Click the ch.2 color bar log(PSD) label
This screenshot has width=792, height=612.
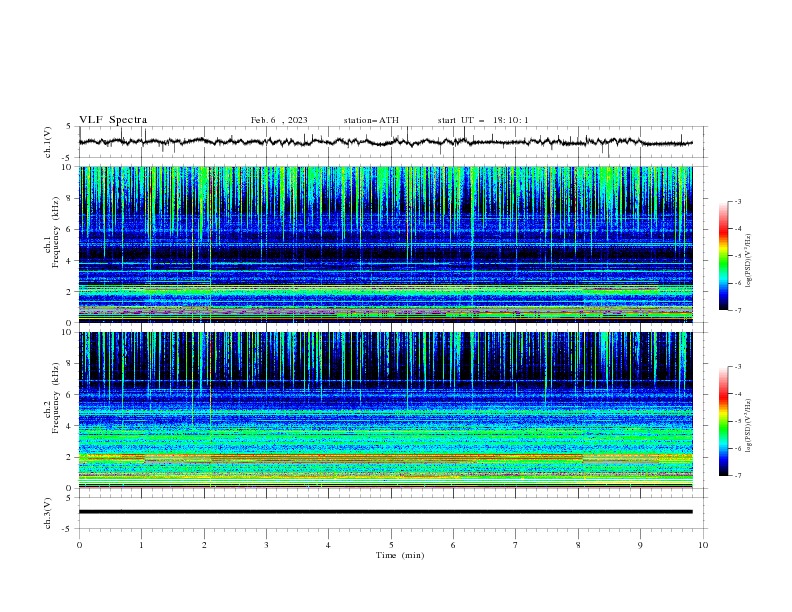(x=748, y=426)
